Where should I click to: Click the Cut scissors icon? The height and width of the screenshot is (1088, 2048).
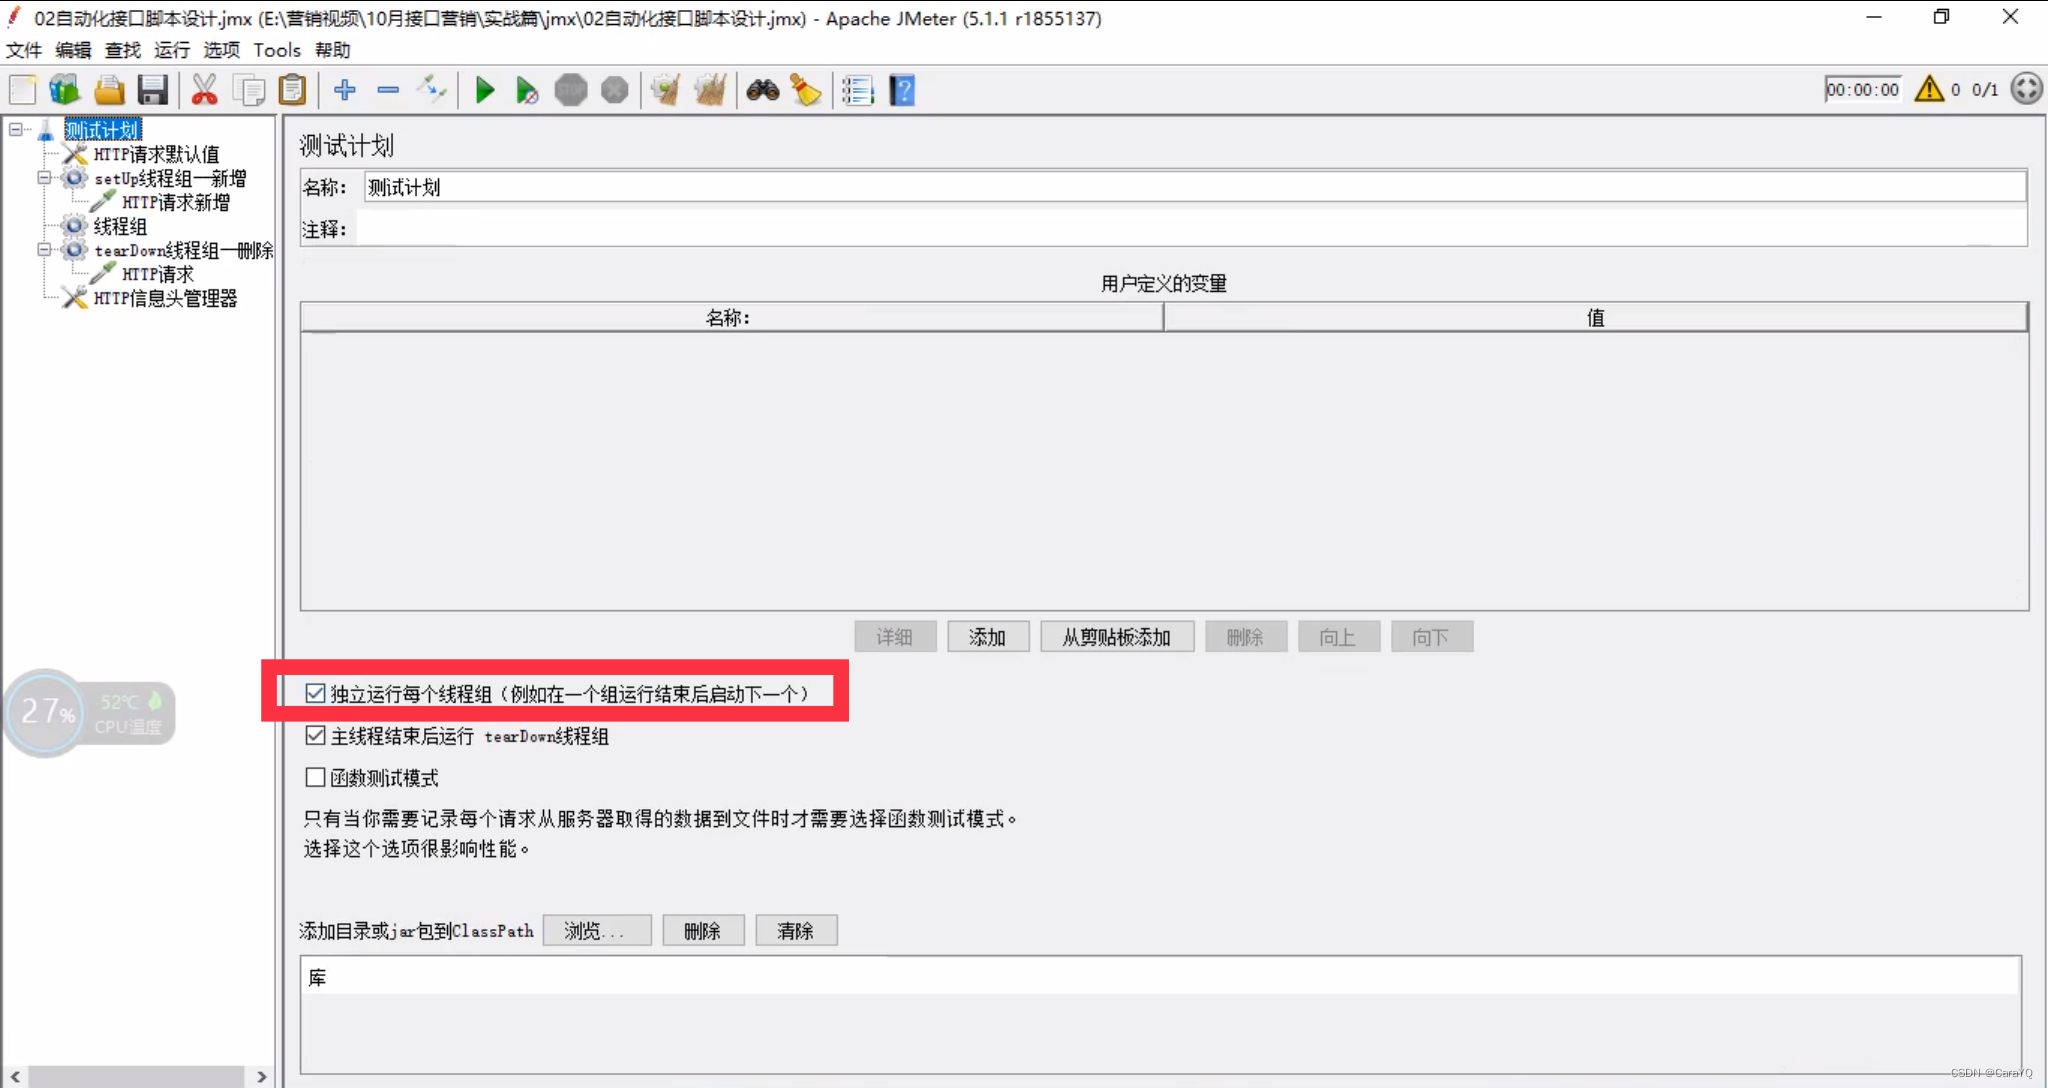204,90
